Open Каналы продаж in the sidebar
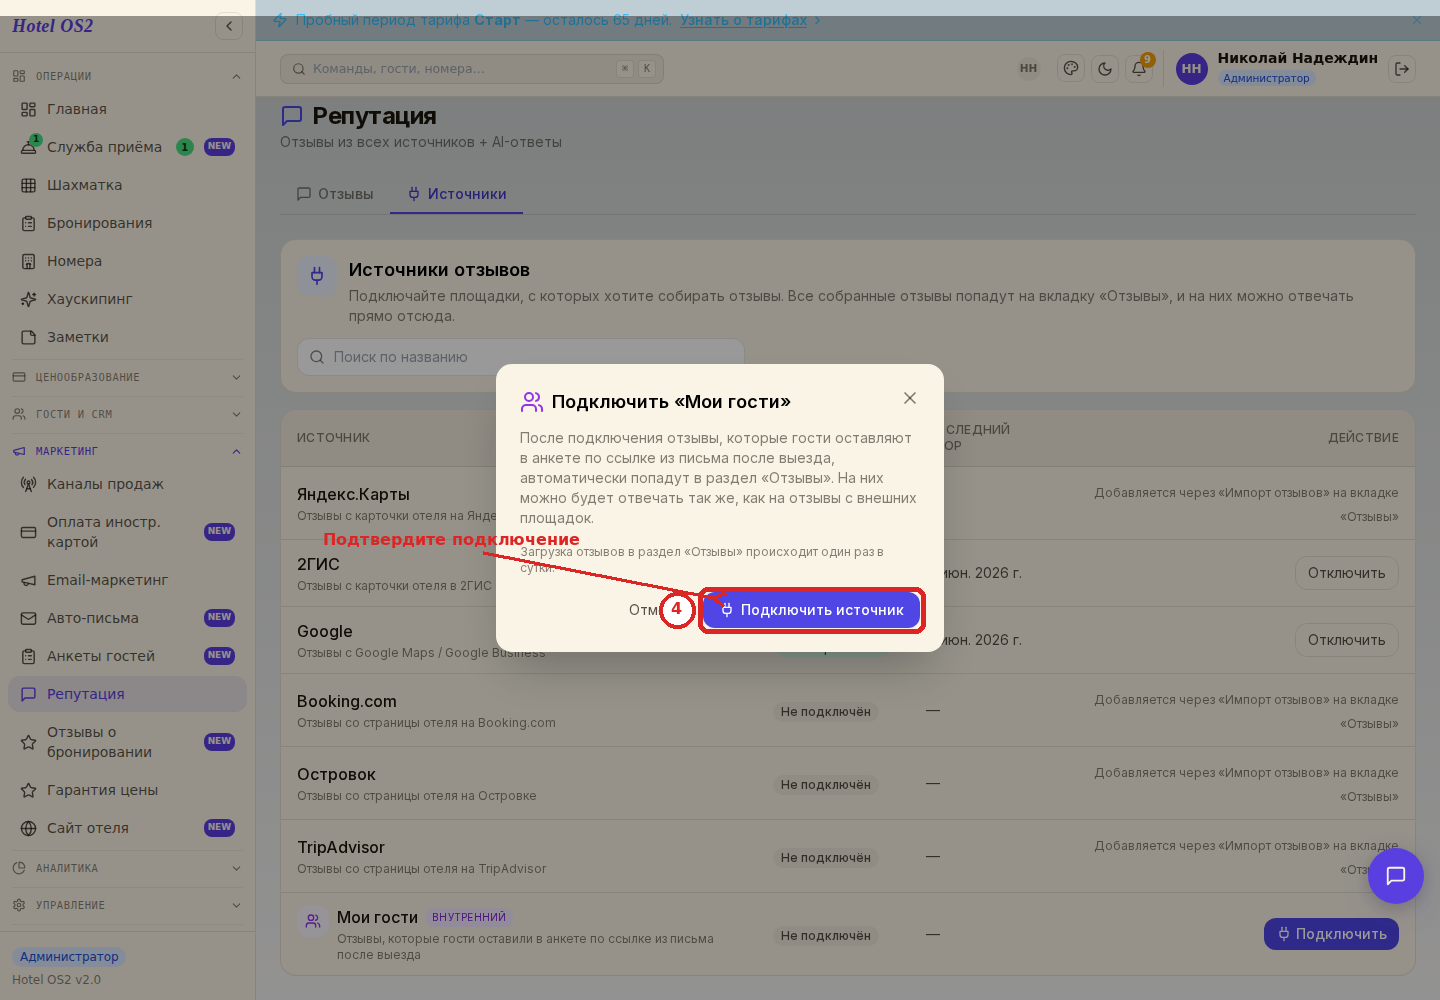 (x=127, y=484)
